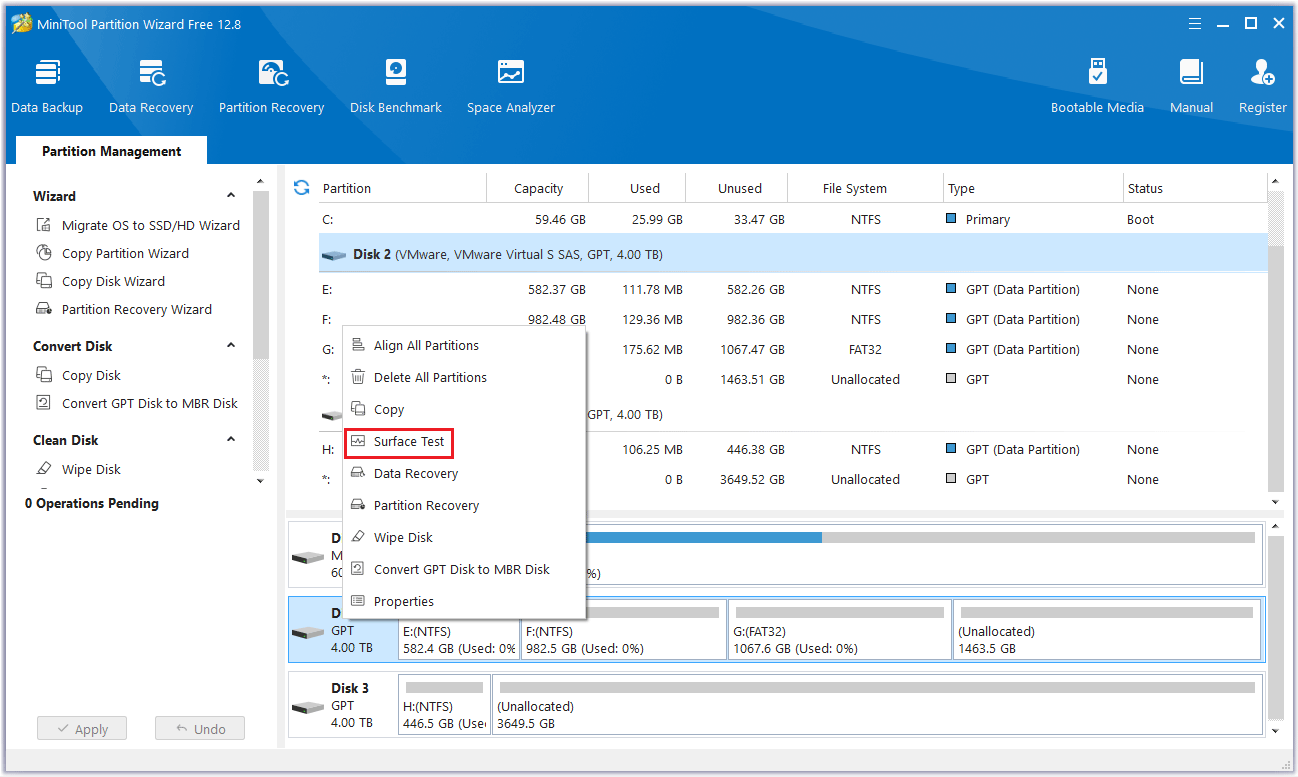Click the Copy Partition Wizard icon

(44, 253)
